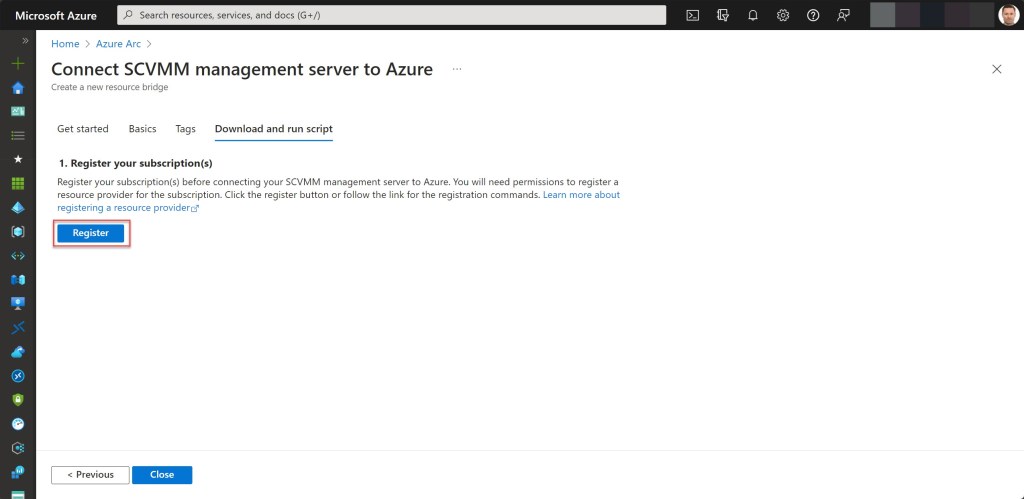Go to Home from the sidebar icon
Image resolution: width=1024 pixels, height=499 pixels.
click(x=17, y=87)
